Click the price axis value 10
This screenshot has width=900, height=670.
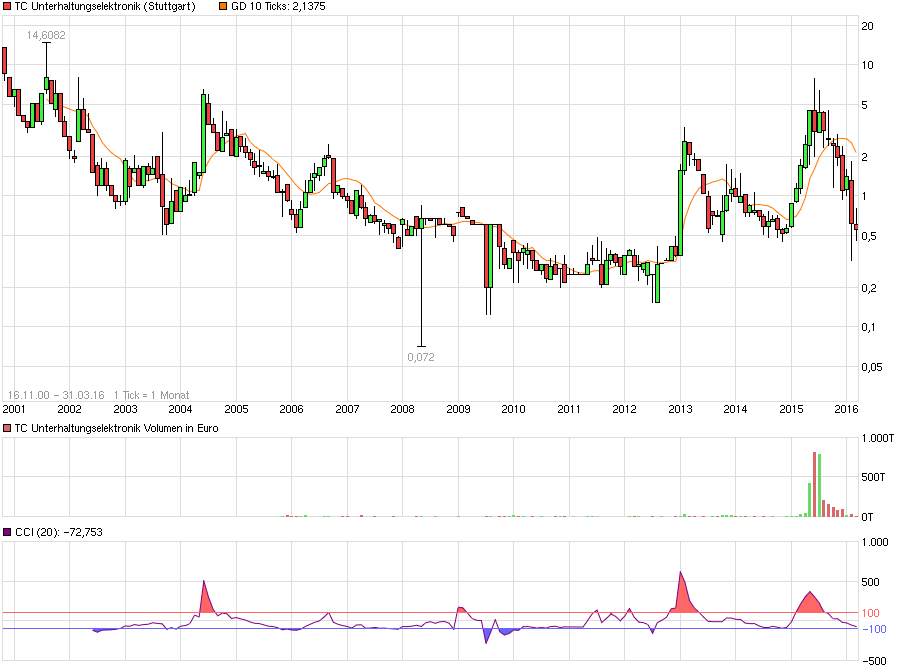(x=868, y=65)
